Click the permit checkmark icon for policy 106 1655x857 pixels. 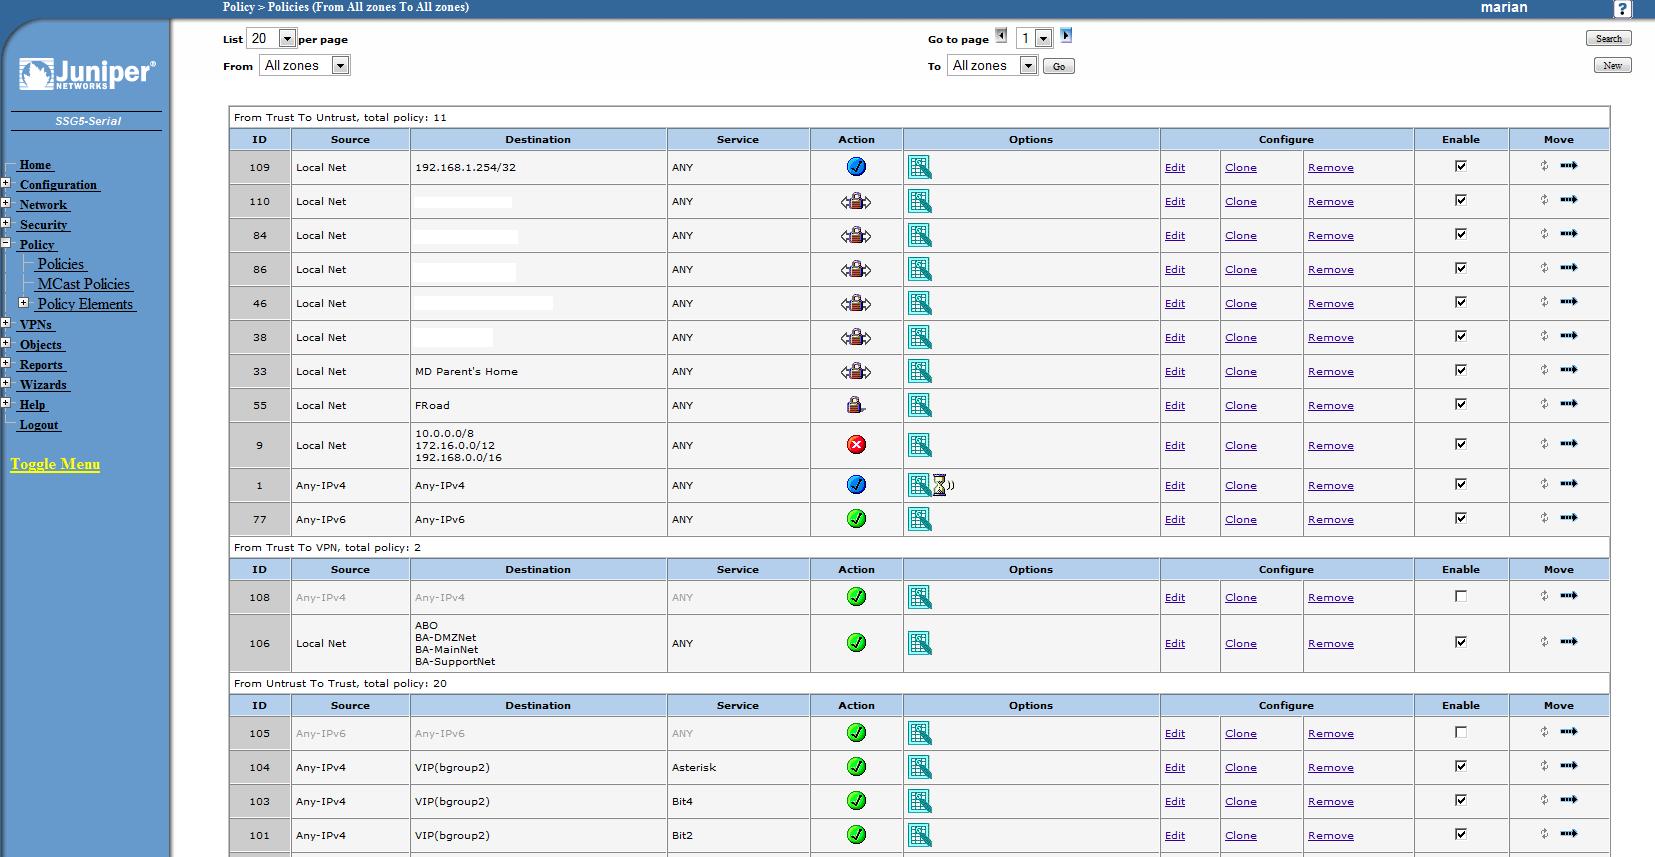(856, 643)
